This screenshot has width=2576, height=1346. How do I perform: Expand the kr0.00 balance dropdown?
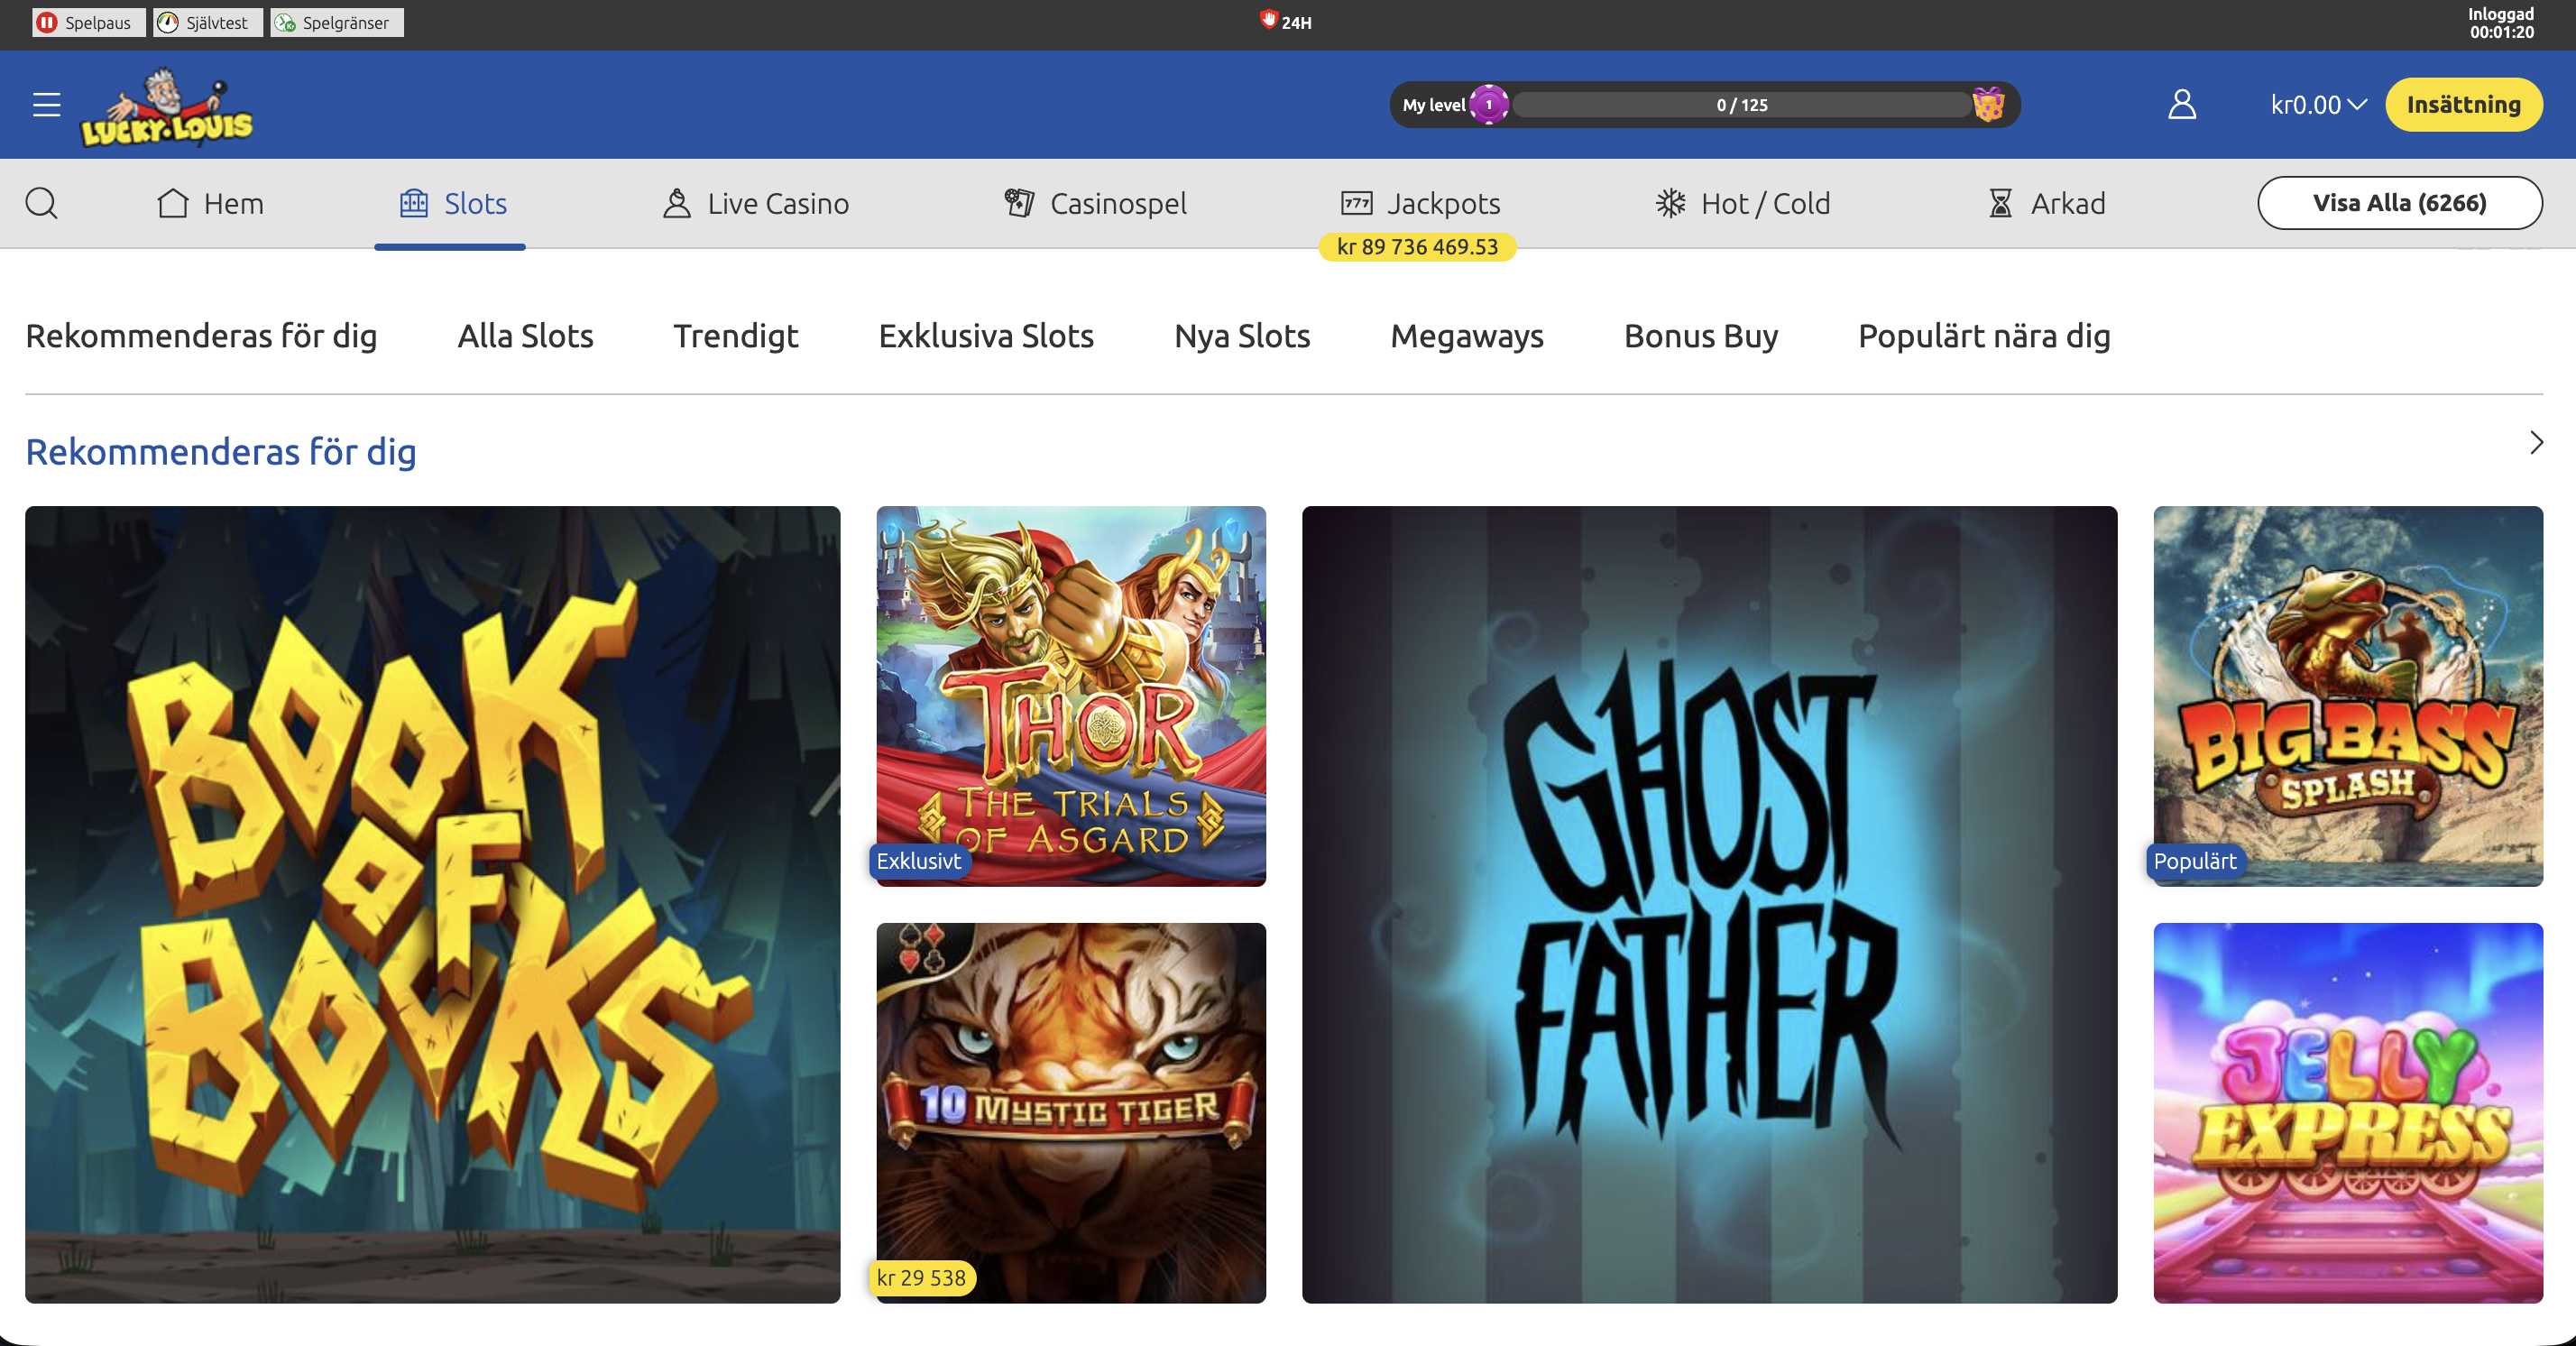[2318, 105]
